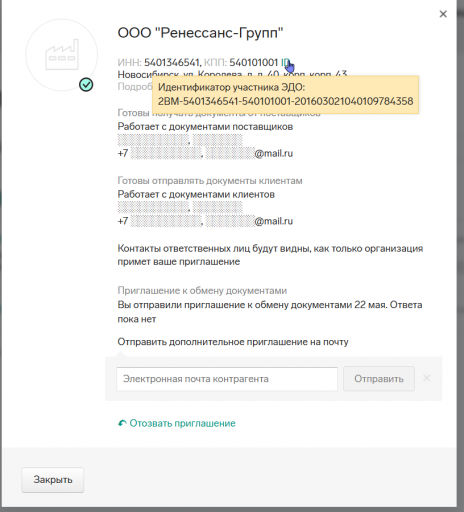The width and height of the screenshot is (464, 512).
Task: Click text Вы отправили приглашение 22 мая
Action: pyautogui.click(x=270, y=312)
